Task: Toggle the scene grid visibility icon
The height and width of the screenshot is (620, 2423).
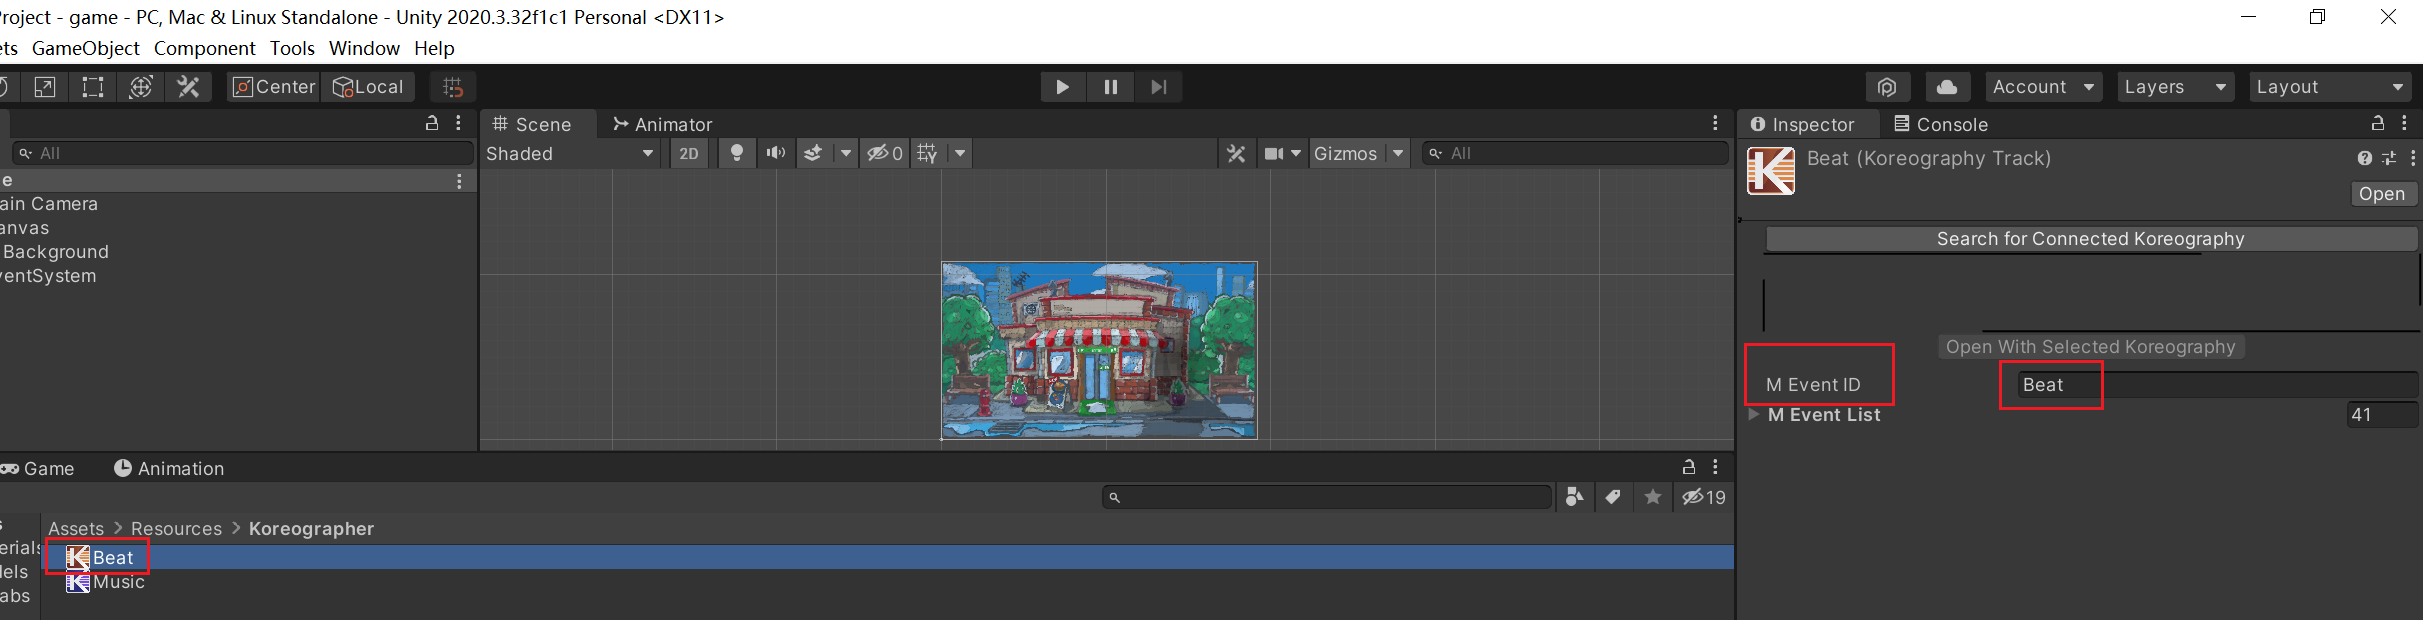Action: coord(928,153)
